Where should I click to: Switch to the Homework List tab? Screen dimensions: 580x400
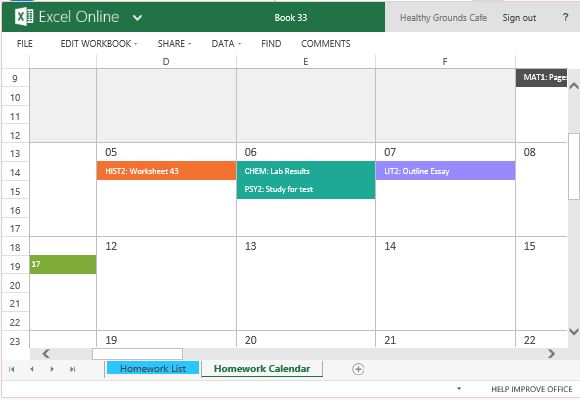[x=153, y=369]
